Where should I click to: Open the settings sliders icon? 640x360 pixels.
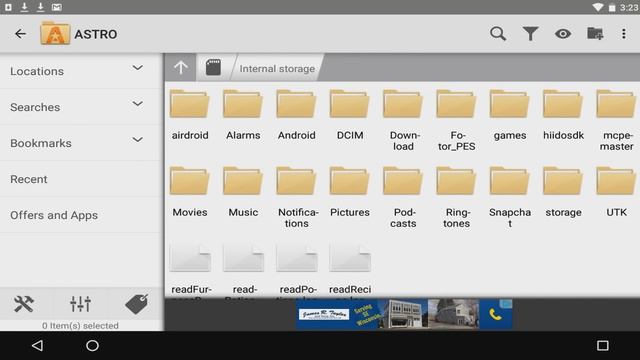80,304
